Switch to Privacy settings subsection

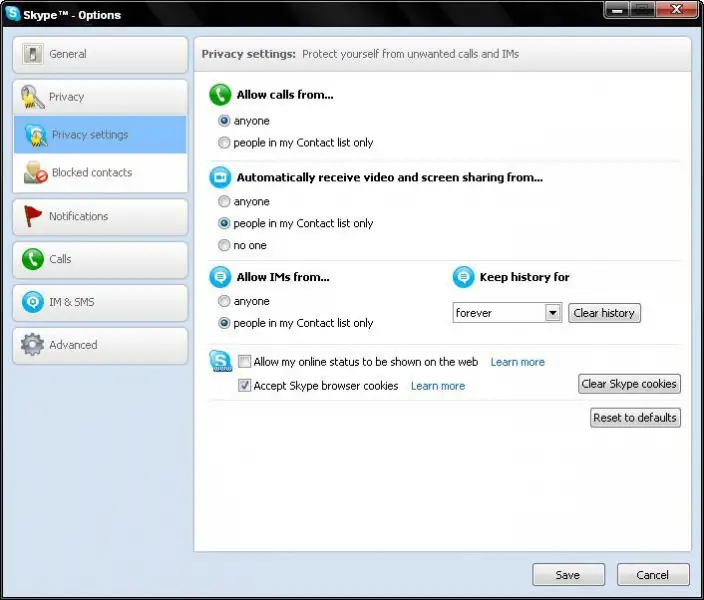100,135
